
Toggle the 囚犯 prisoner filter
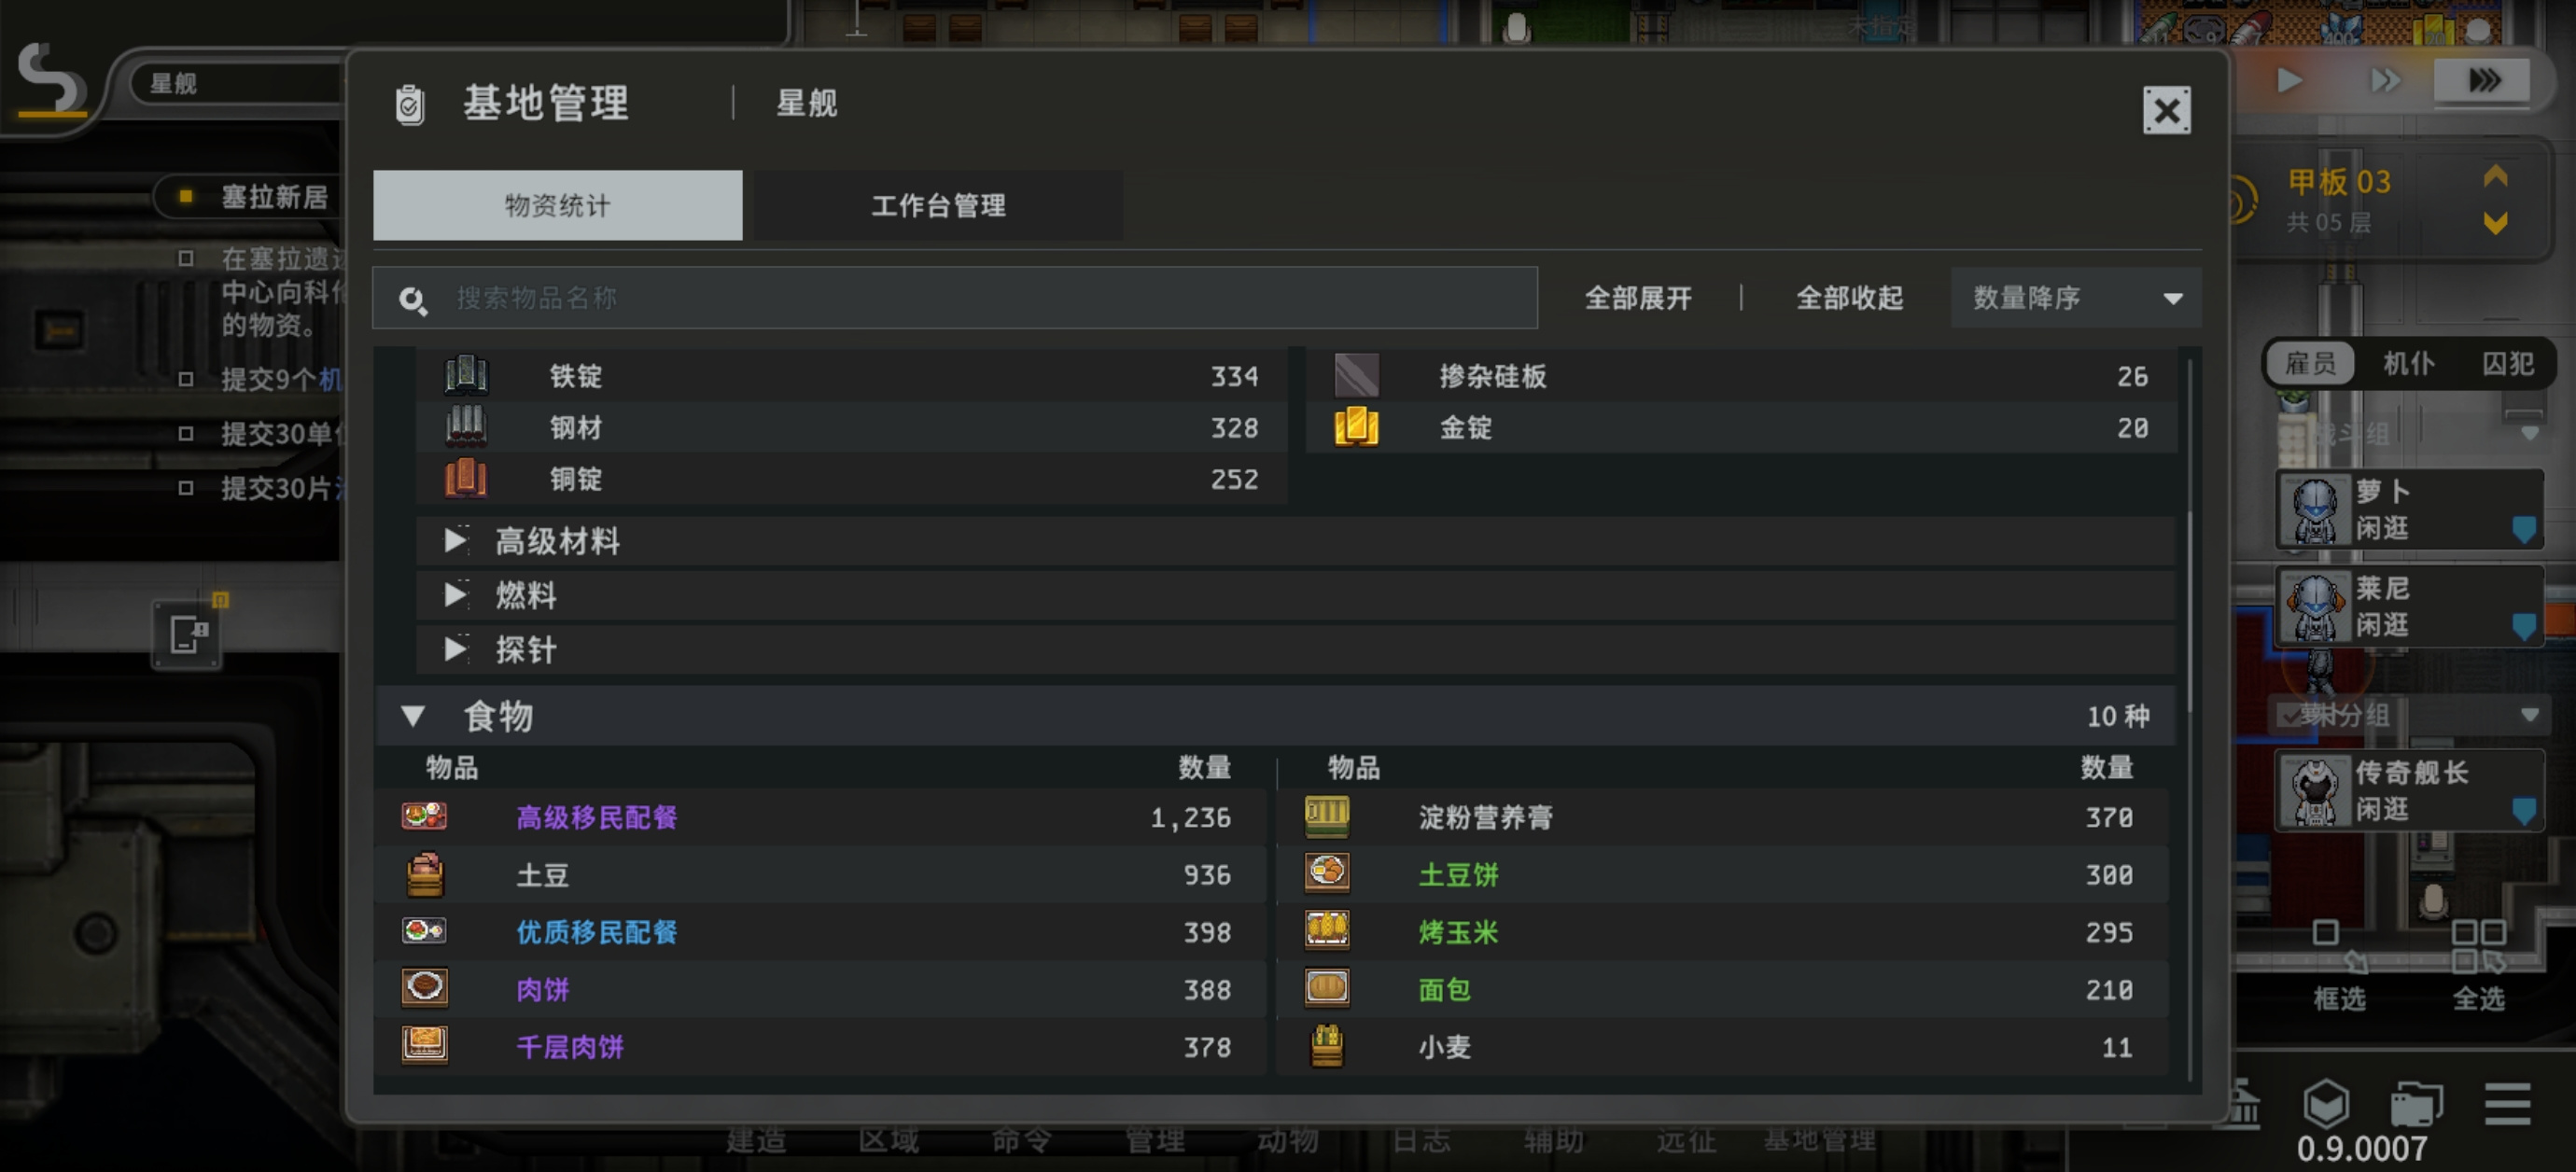click(x=2508, y=363)
